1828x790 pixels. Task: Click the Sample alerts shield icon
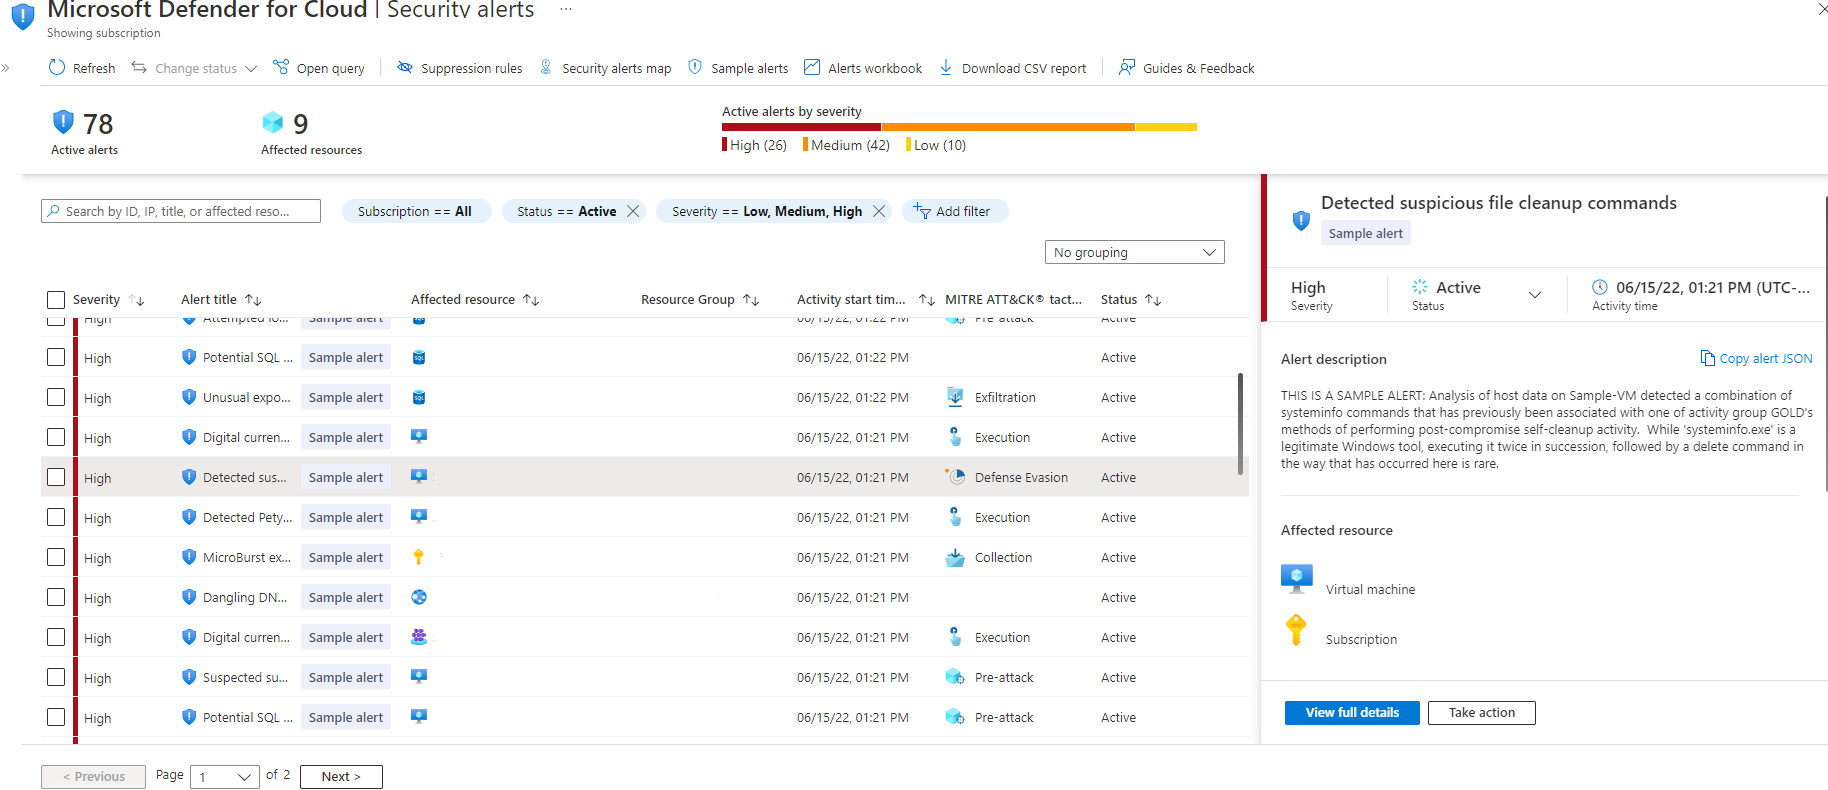[x=695, y=67]
